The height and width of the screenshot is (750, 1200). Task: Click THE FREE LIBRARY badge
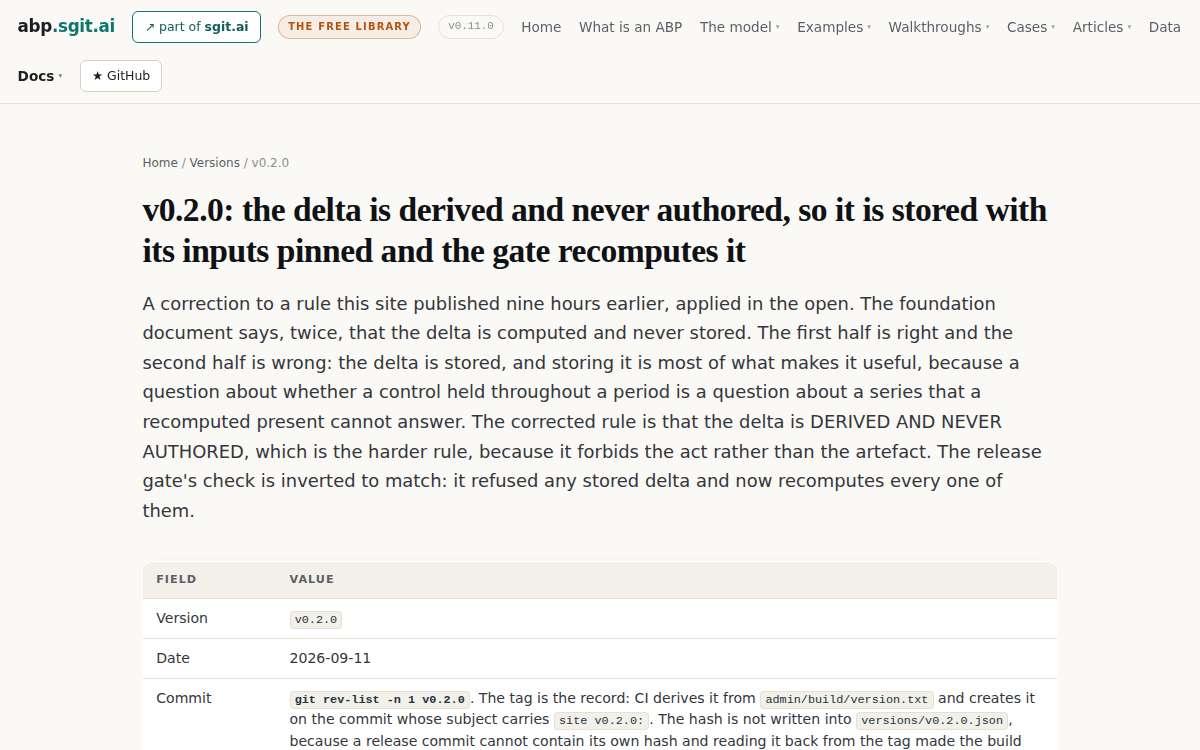coord(349,27)
